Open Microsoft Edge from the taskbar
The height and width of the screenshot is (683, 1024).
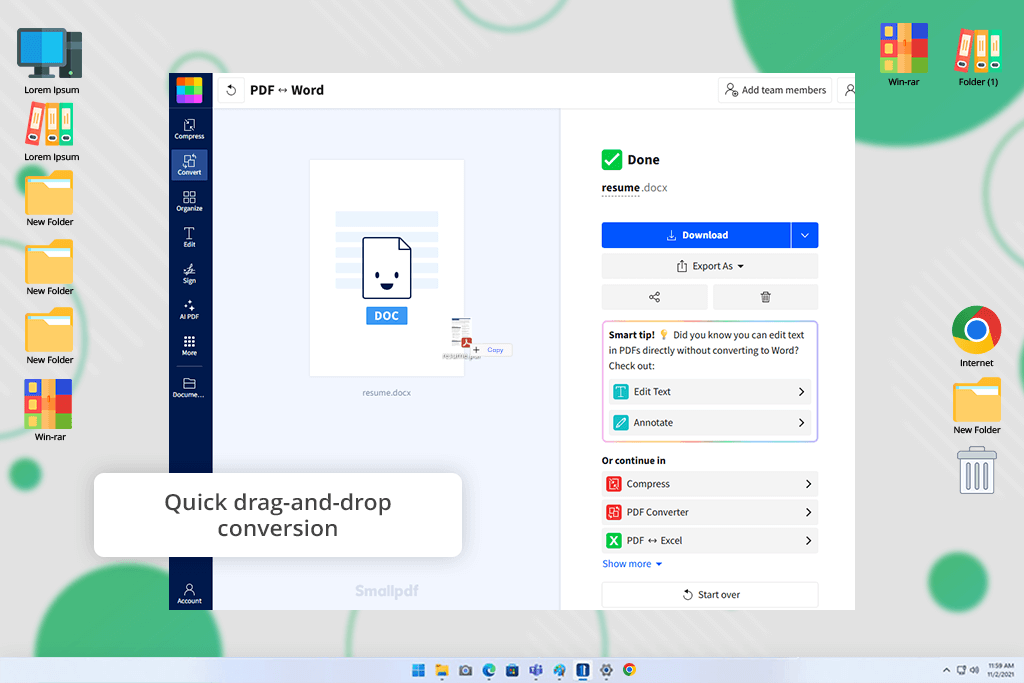click(x=489, y=670)
